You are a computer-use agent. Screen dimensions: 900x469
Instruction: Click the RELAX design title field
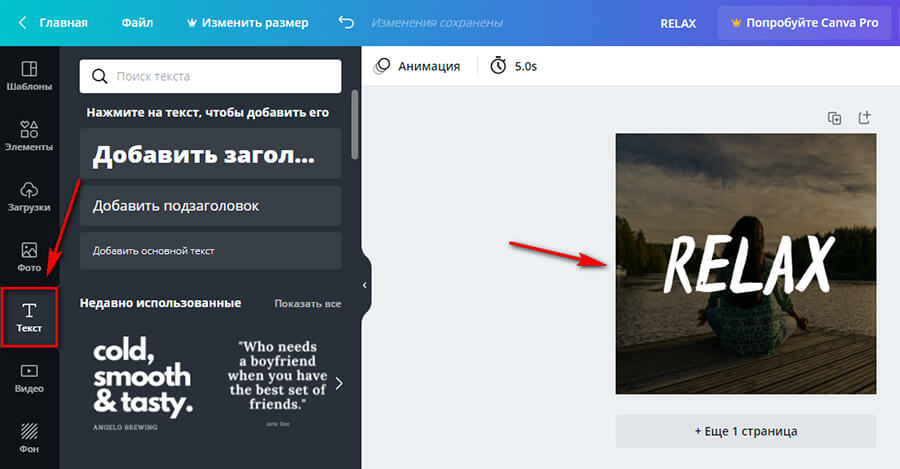[678, 23]
